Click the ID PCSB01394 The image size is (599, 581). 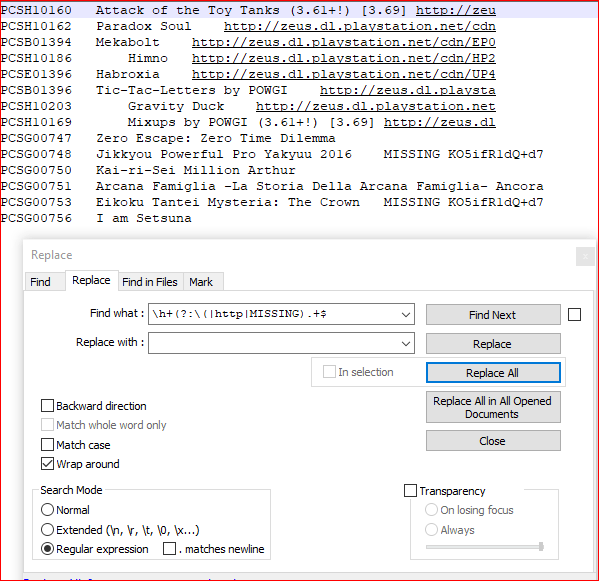[36, 42]
